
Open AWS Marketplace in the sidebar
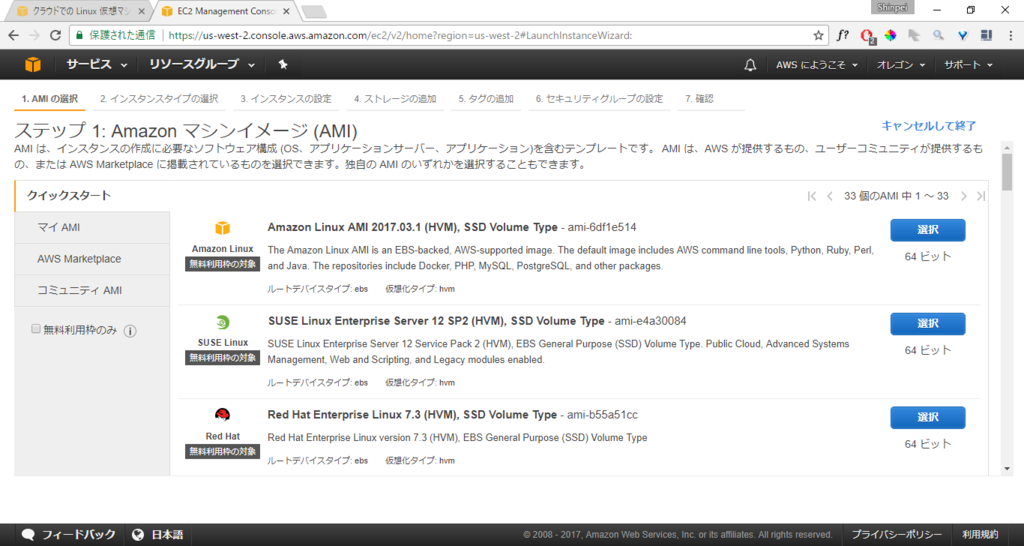(x=92, y=259)
